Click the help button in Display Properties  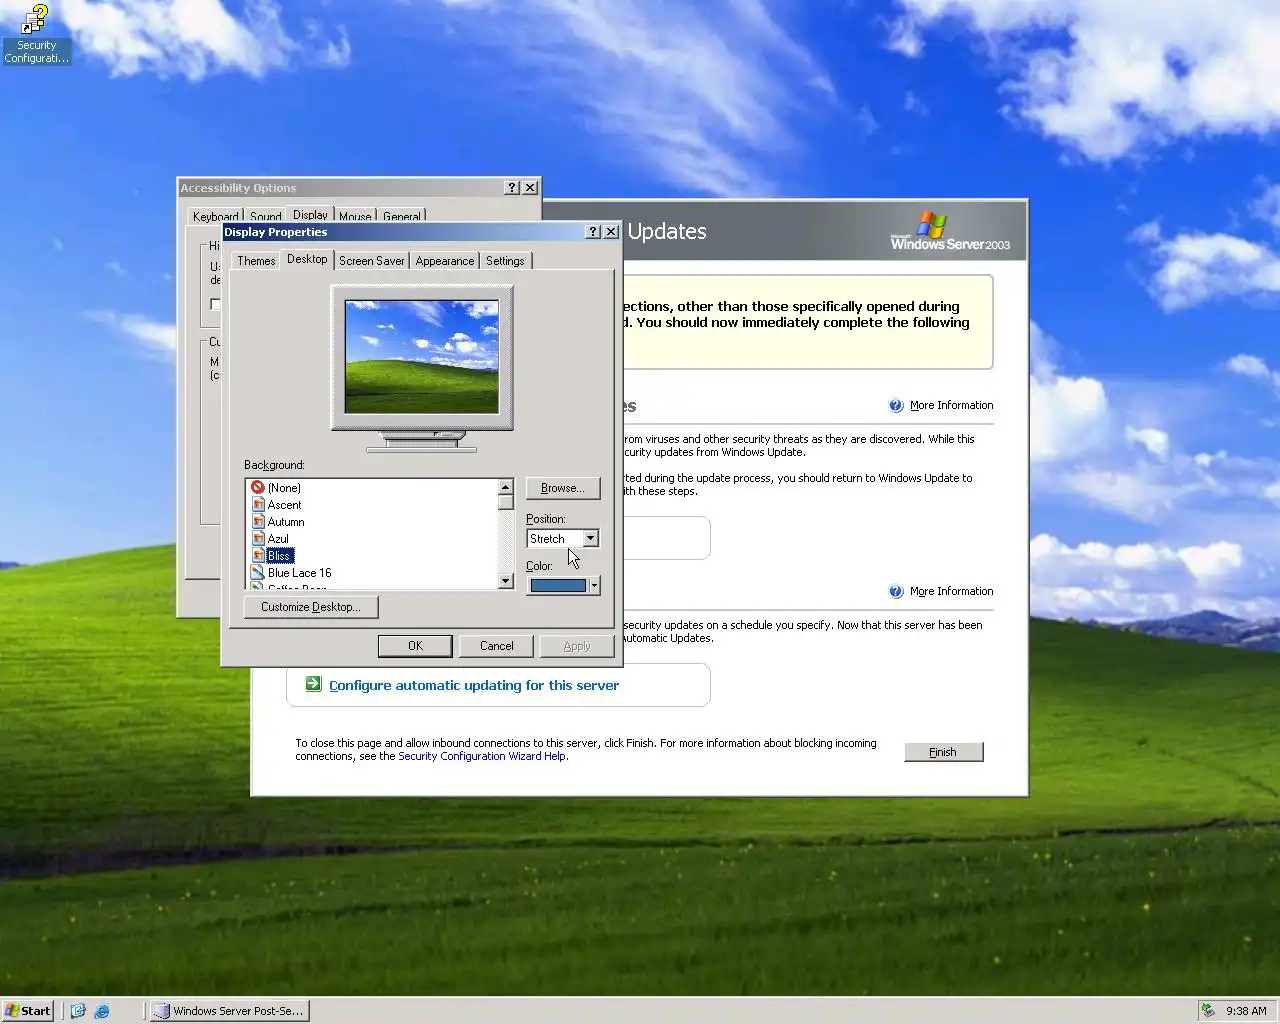(593, 232)
